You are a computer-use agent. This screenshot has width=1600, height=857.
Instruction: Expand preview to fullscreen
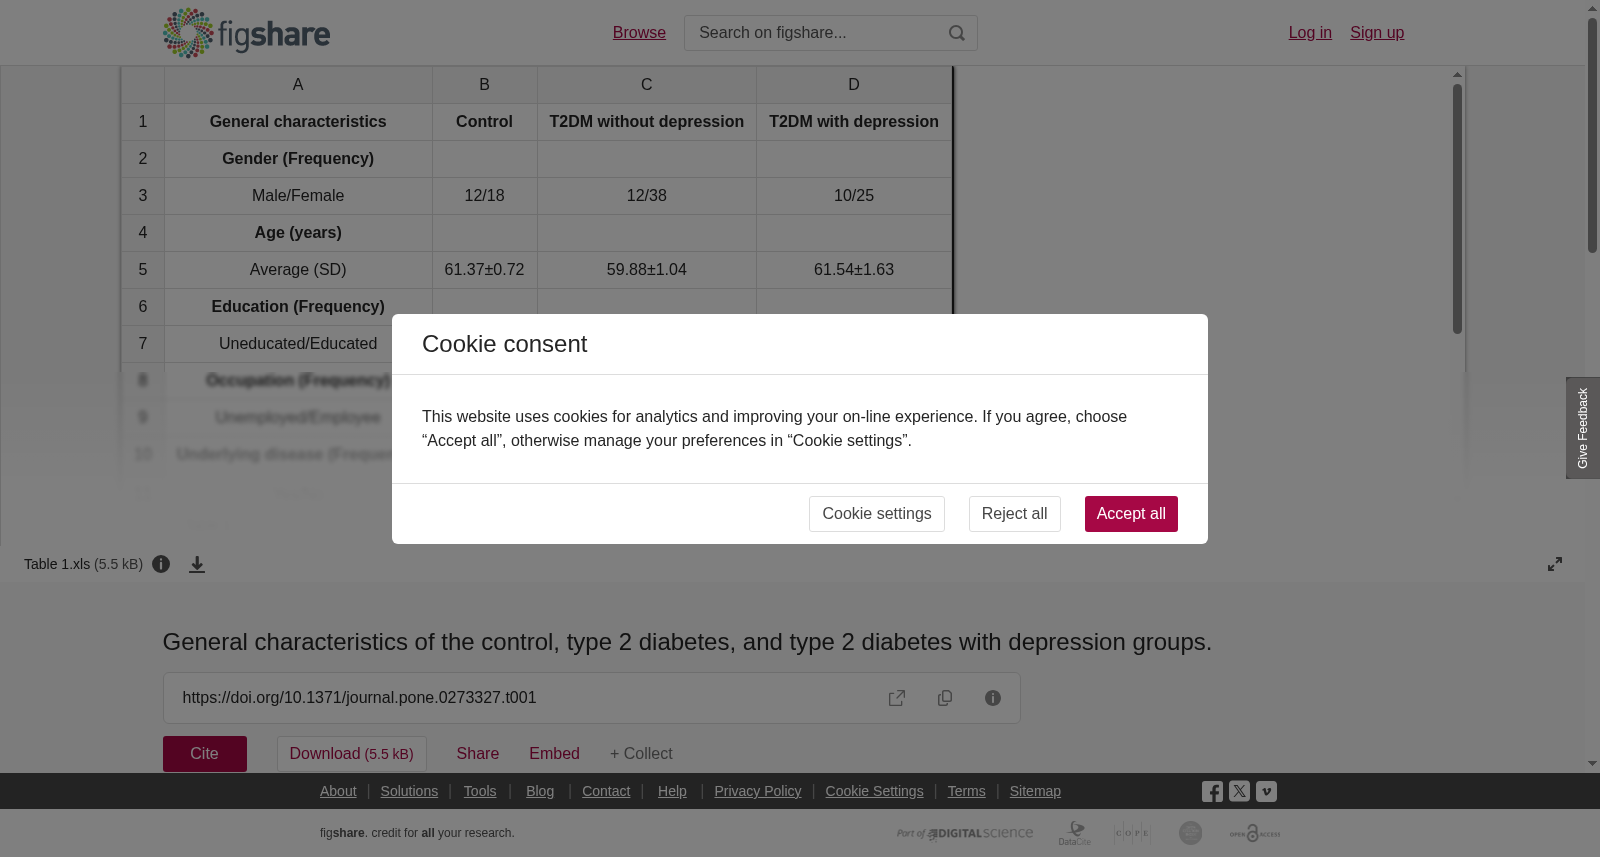[x=1555, y=564]
